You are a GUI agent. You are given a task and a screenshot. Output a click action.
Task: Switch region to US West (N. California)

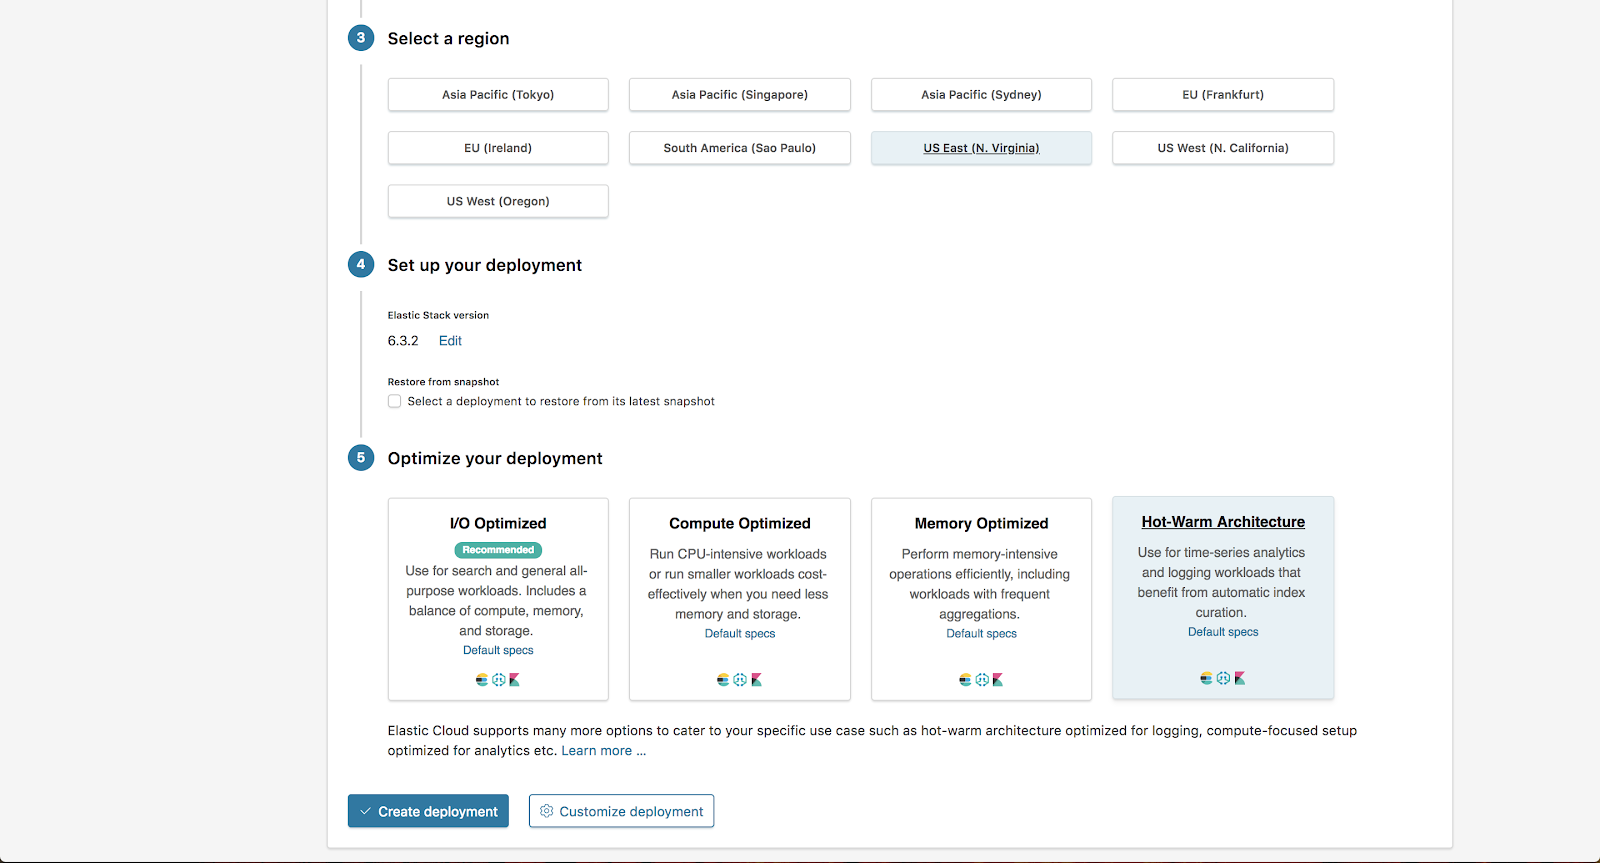point(1223,148)
